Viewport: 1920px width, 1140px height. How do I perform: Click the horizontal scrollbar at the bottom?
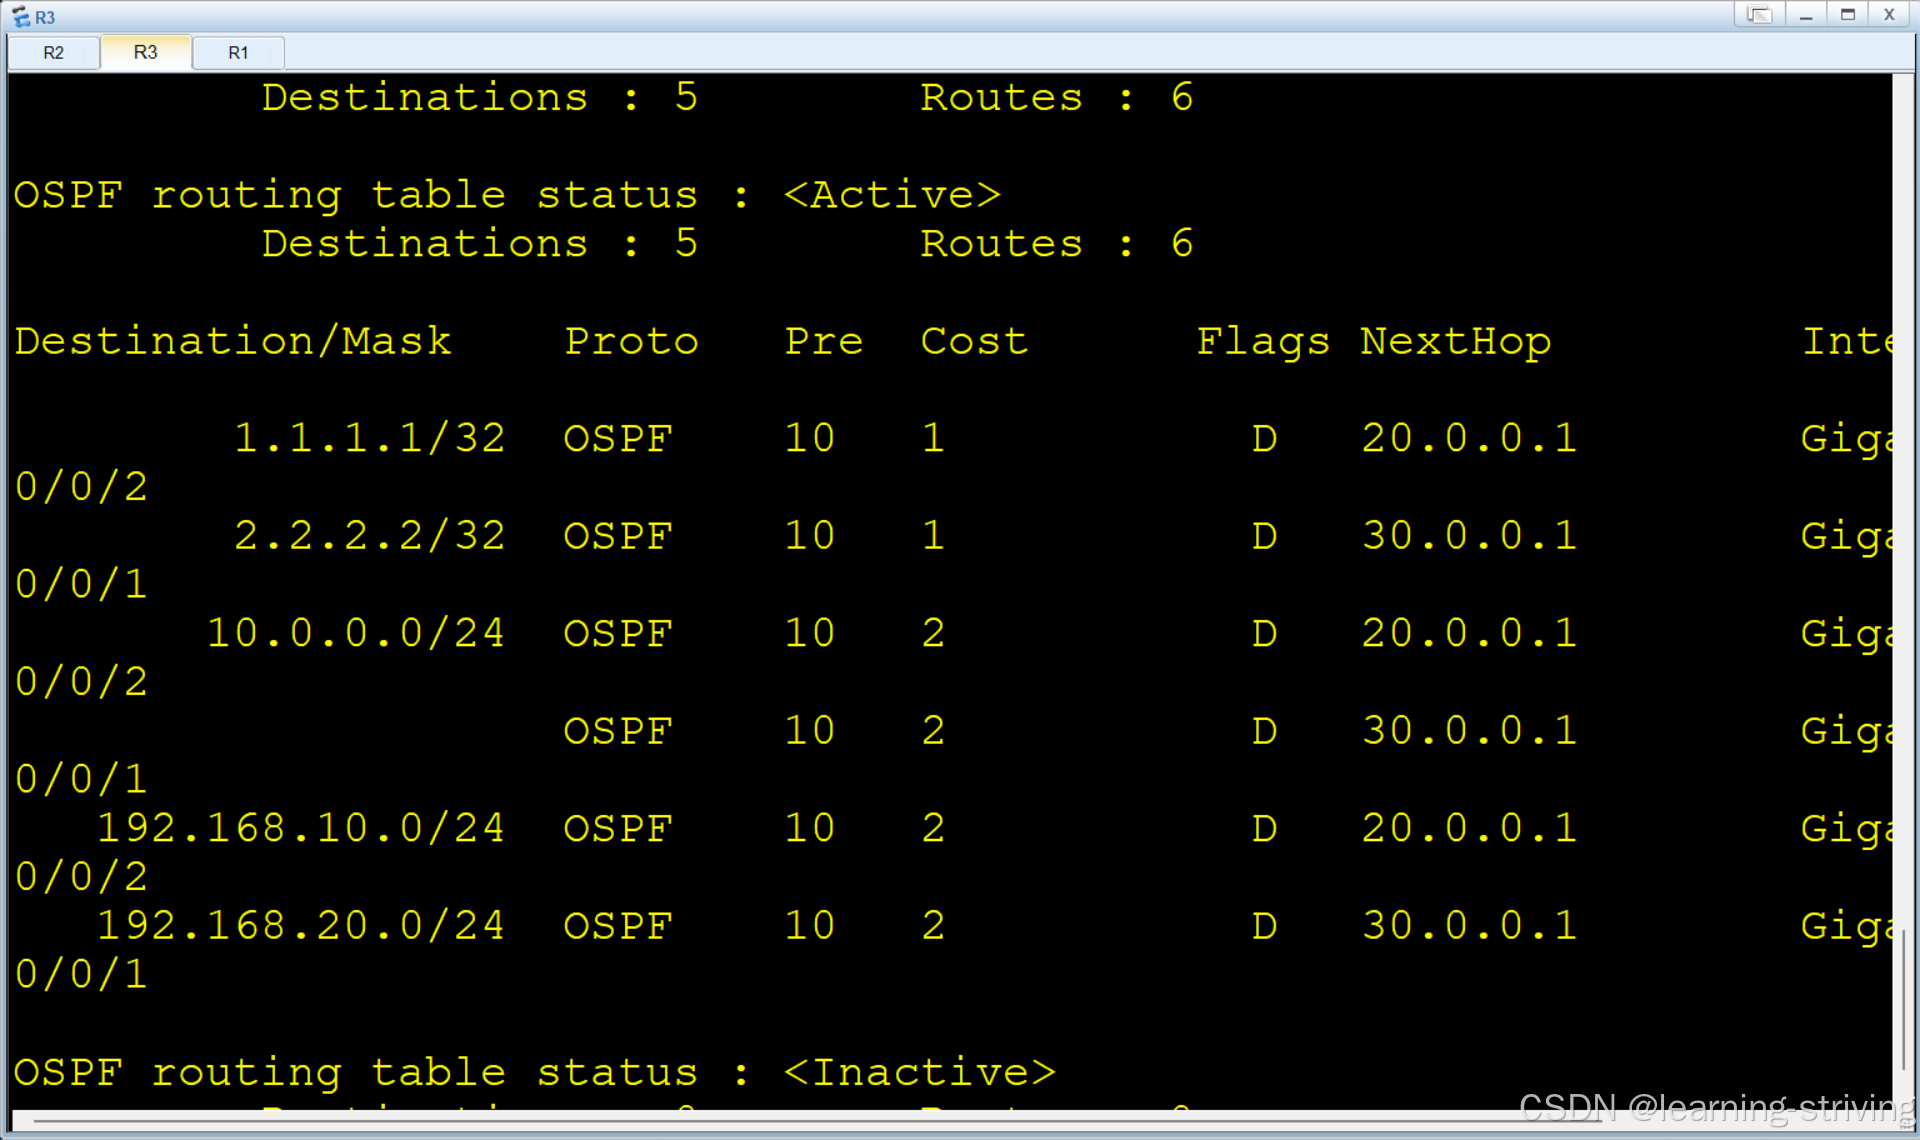click(x=800, y=1121)
